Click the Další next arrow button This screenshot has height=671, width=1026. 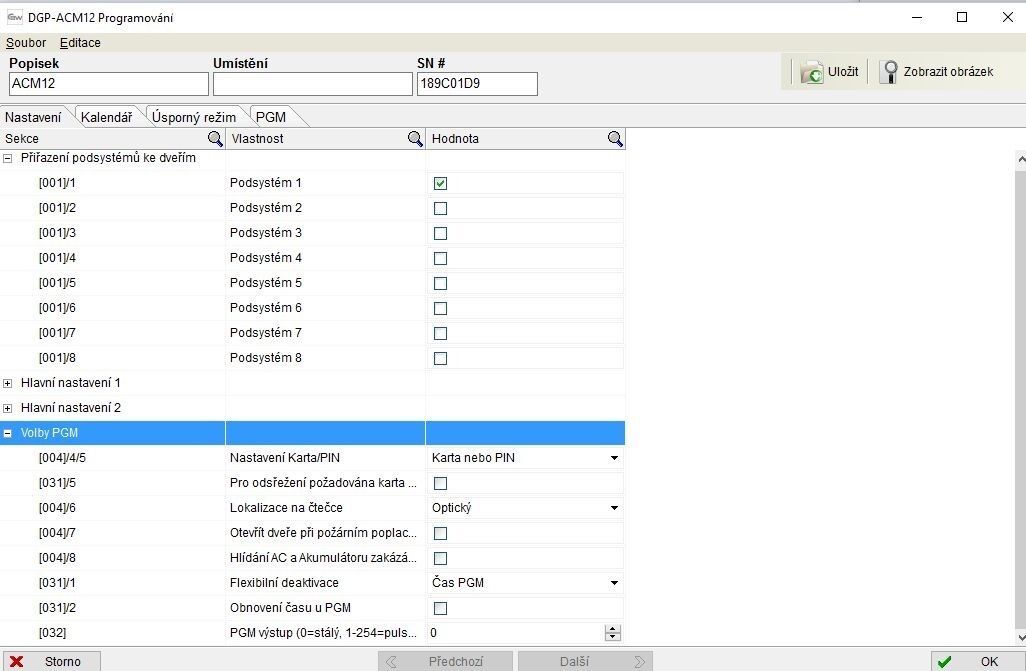[585, 661]
